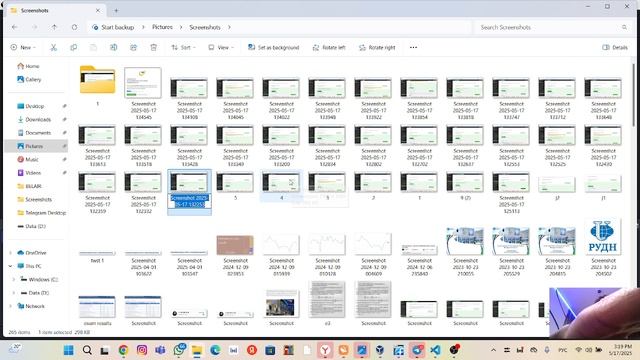Image resolution: width=640 pixels, height=360 pixels.
Task: Select the image named test 1
Action: [x=97, y=256]
